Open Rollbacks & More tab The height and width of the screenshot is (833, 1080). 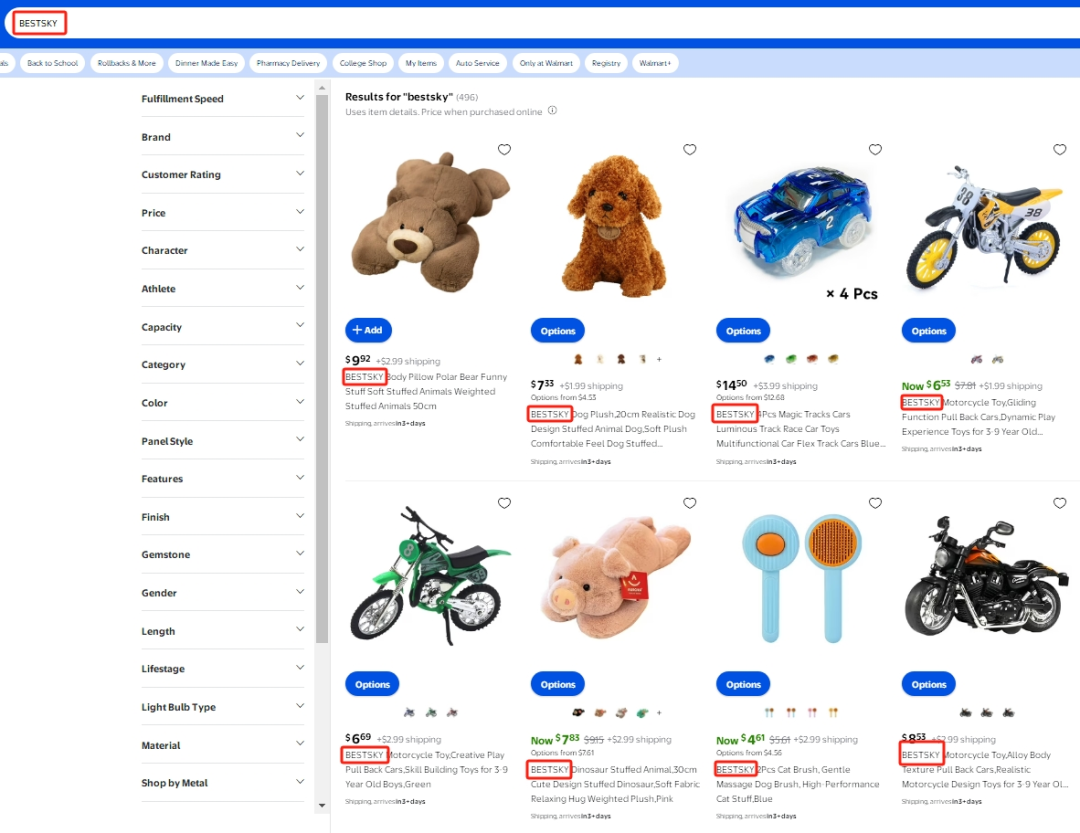[x=127, y=63]
